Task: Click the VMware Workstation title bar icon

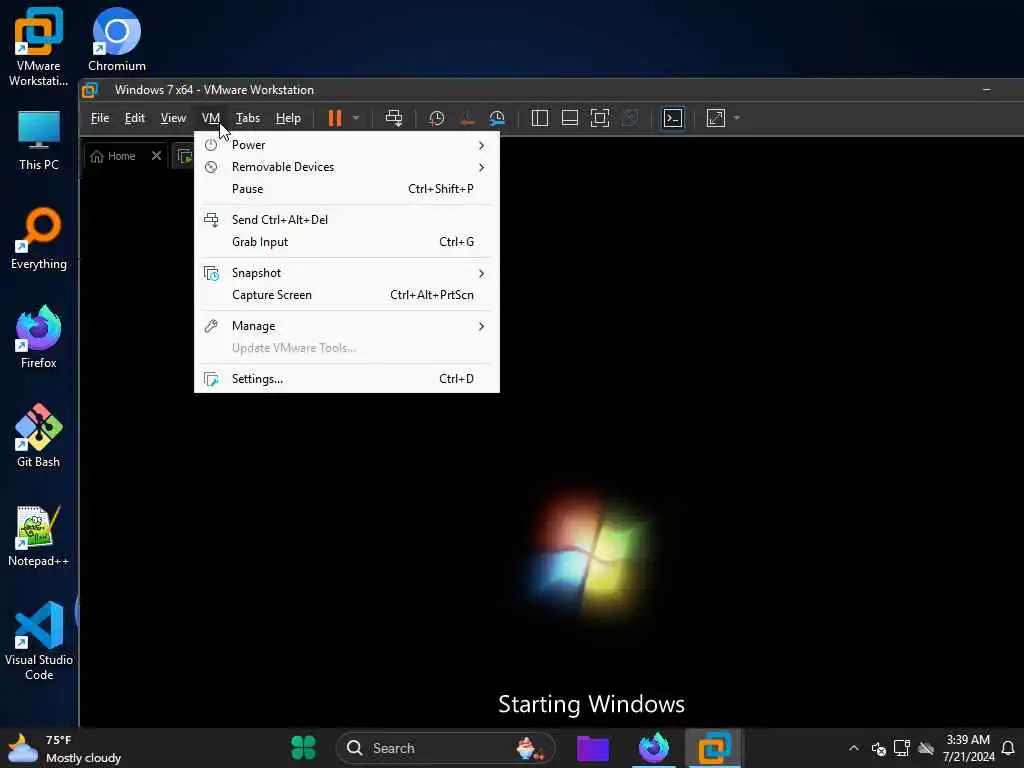Action: (90, 90)
